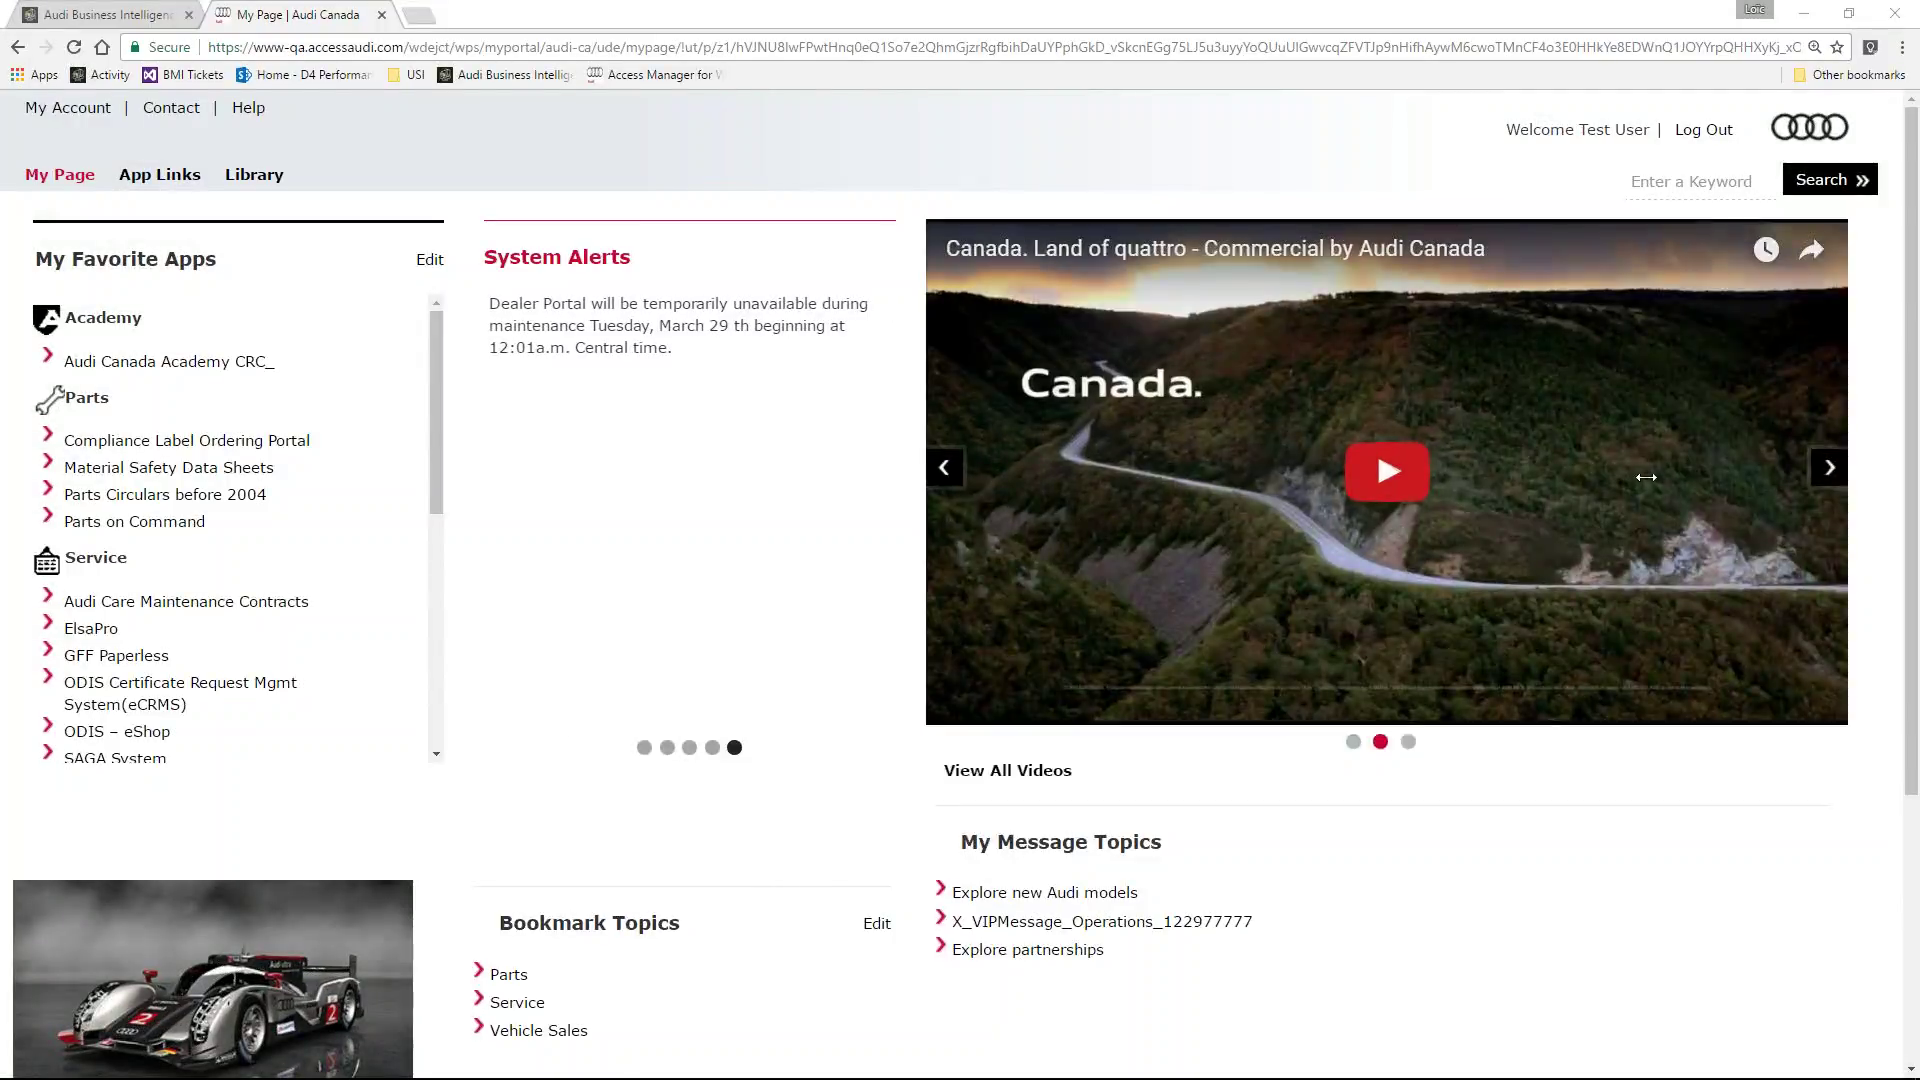Open the App Links tab
The height and width of the screenshot is (1080, 1920).
click(x=160, y=175)
